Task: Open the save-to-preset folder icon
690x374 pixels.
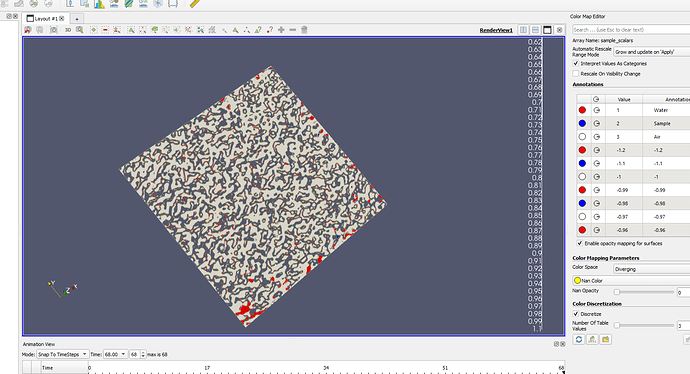Action: tap(606, 339)
